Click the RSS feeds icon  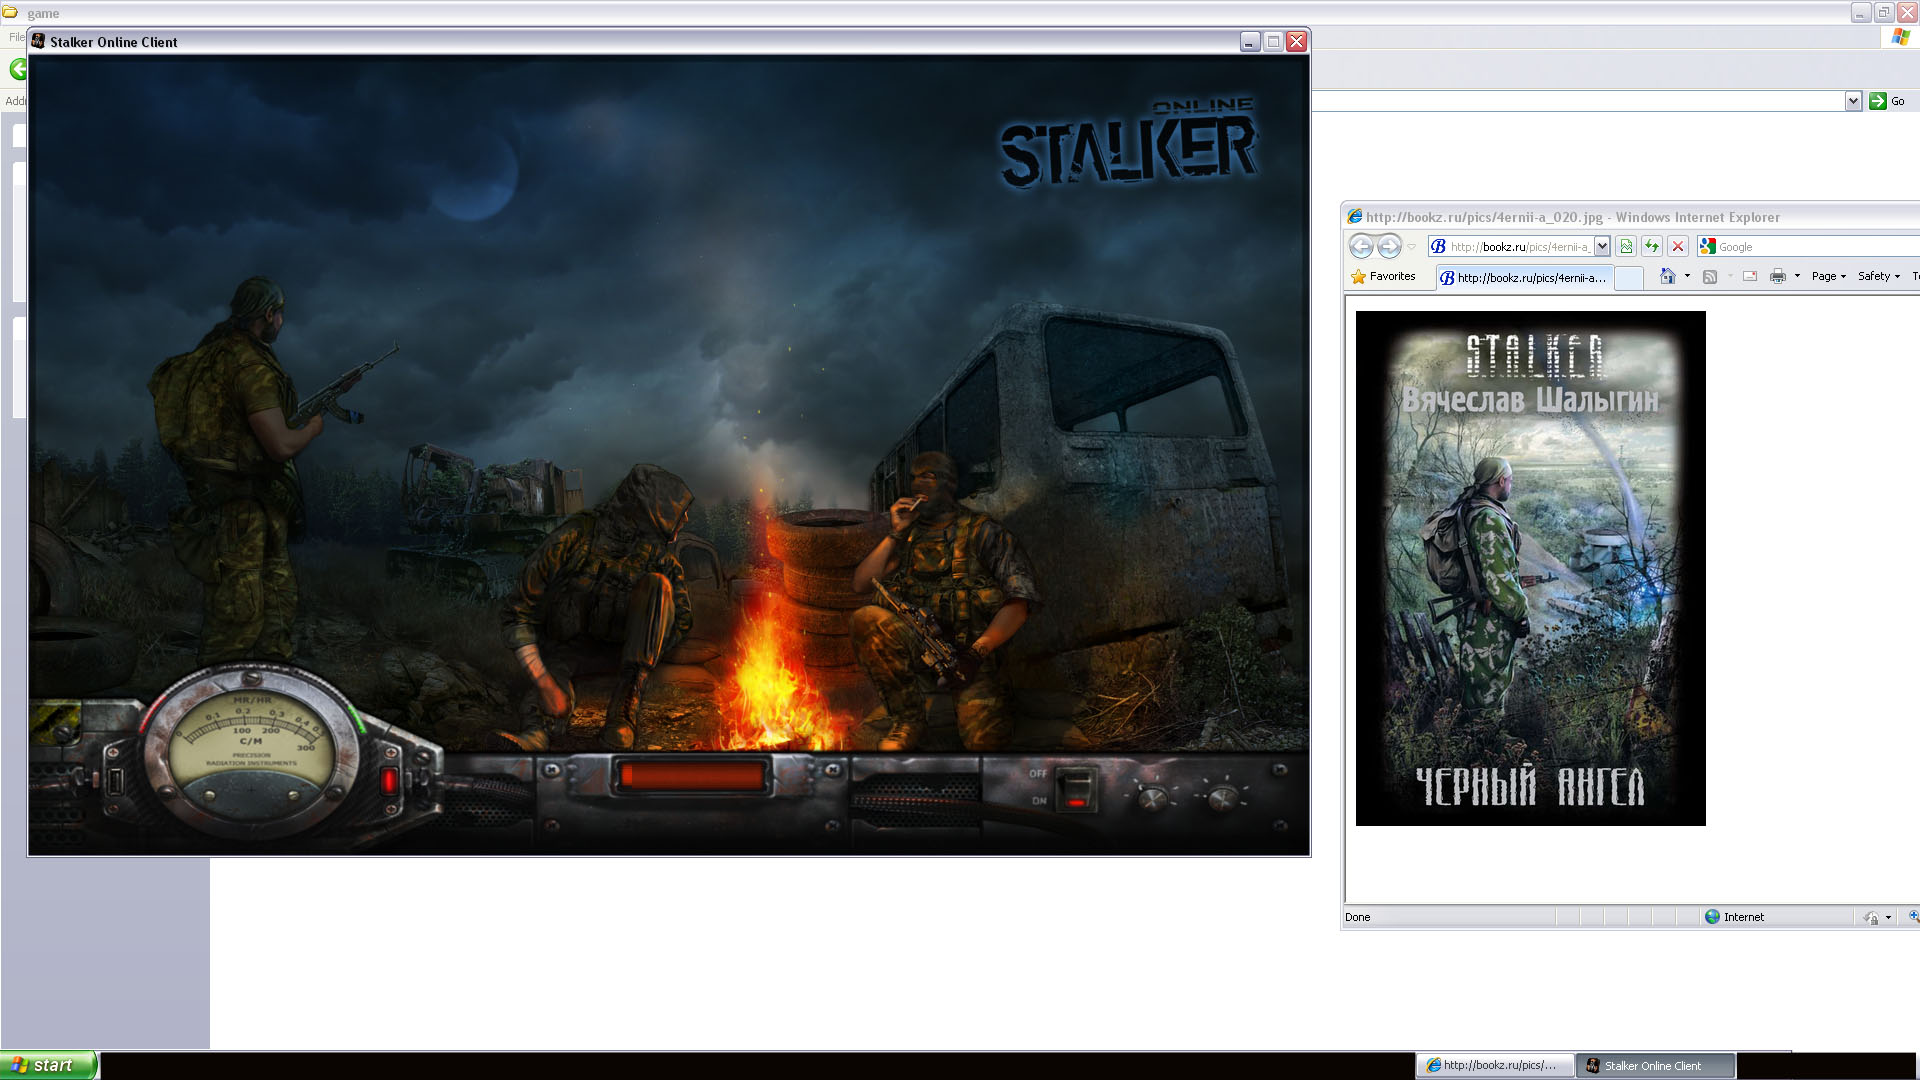coord(1710,277)
